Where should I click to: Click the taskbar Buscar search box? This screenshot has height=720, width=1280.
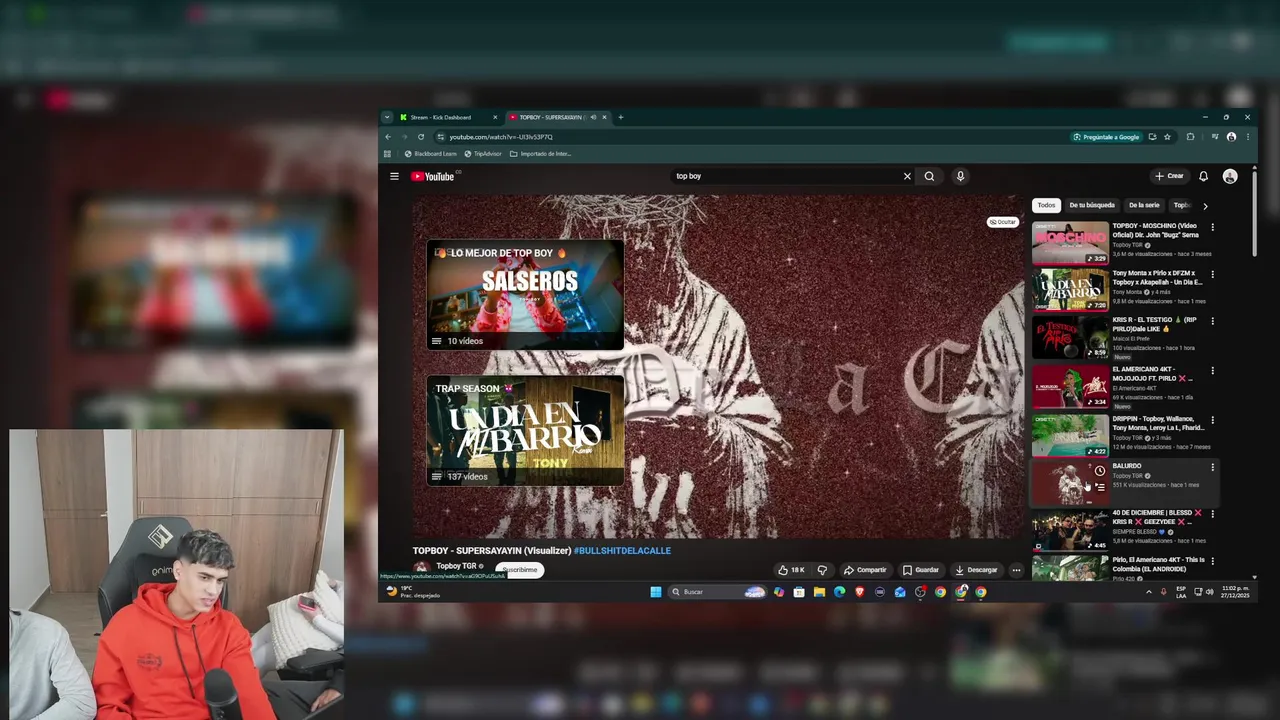point(718,592)
